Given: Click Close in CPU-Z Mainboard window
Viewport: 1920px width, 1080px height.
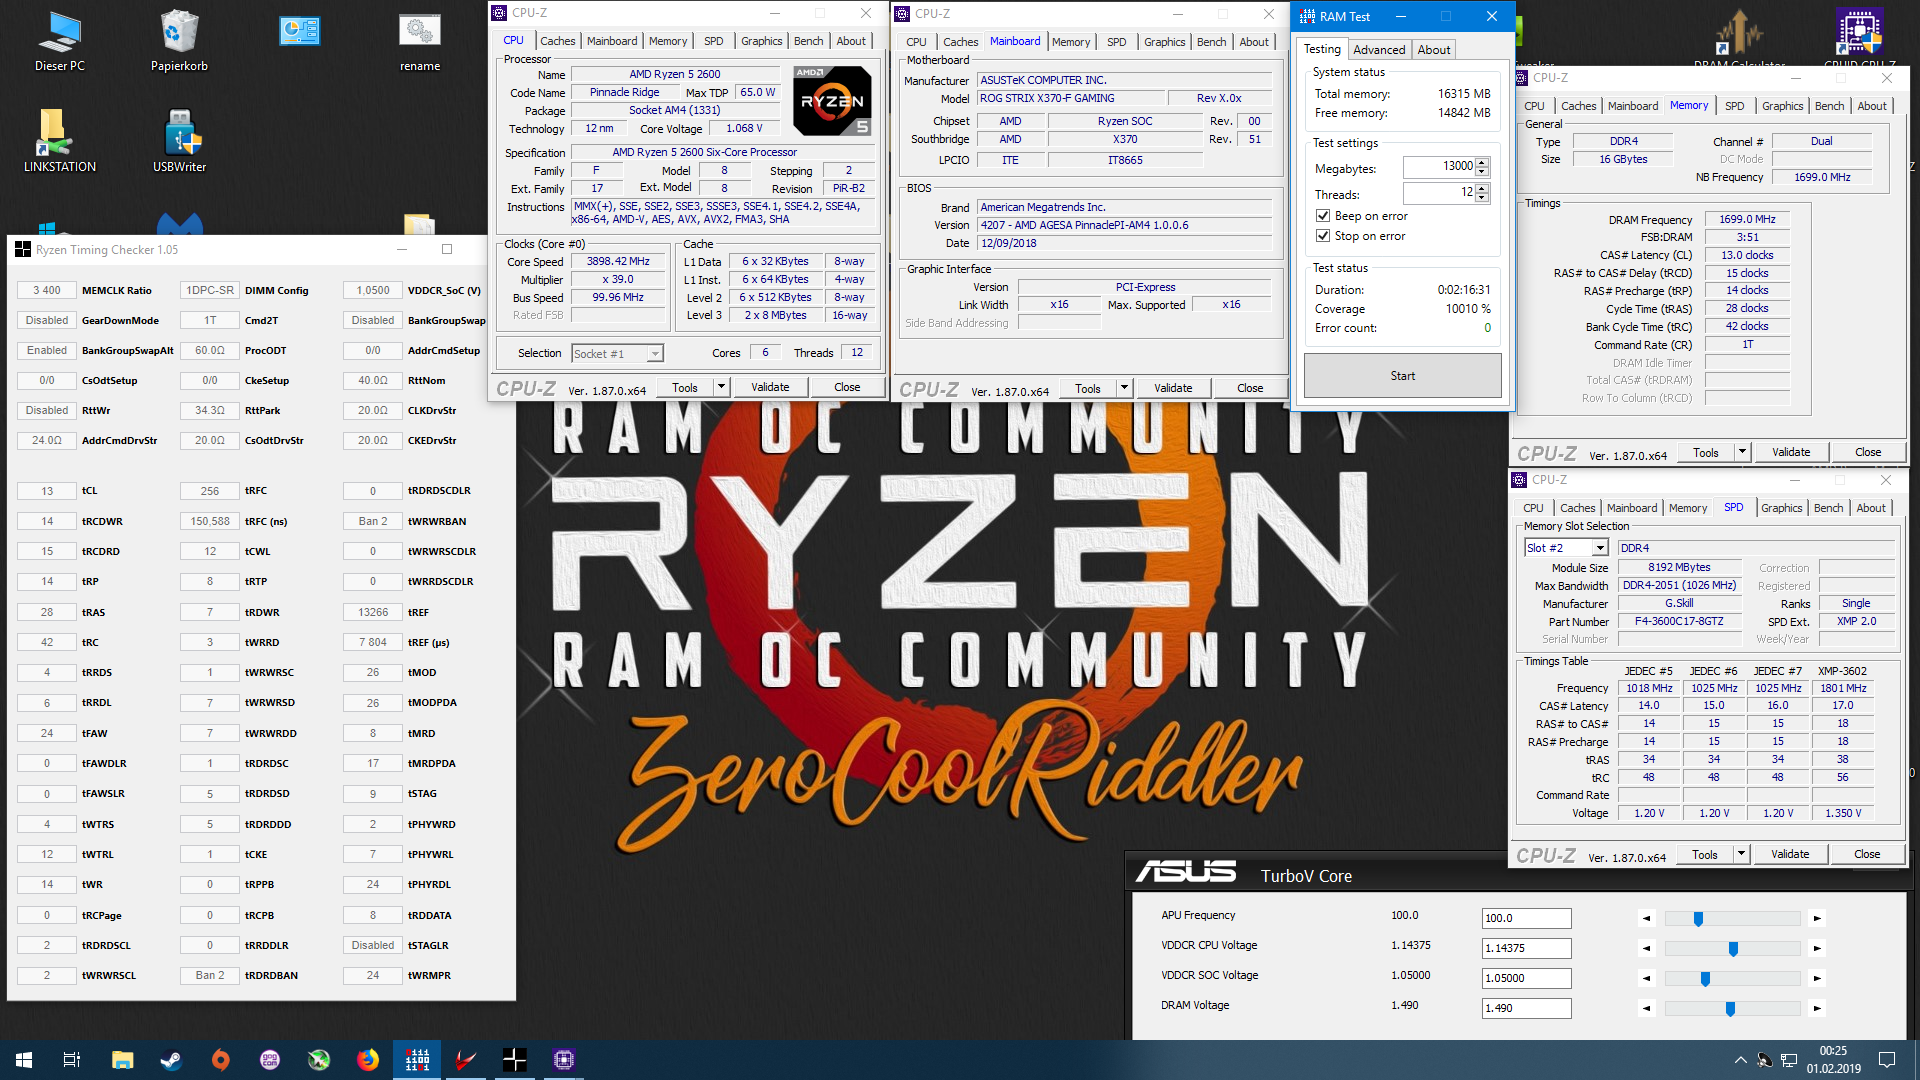Looking at the screenshot, I should coord(1249,388).
